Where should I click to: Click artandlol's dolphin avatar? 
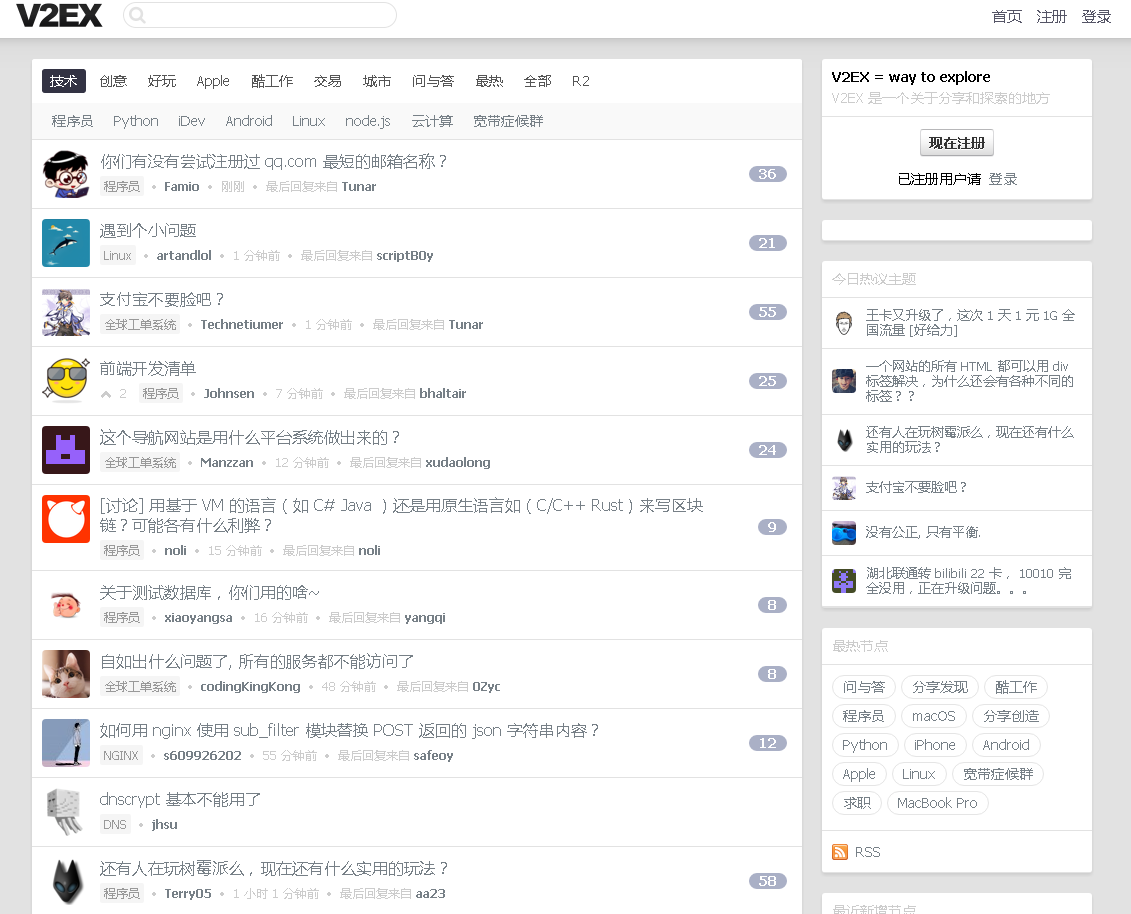[x=65, y=243]
